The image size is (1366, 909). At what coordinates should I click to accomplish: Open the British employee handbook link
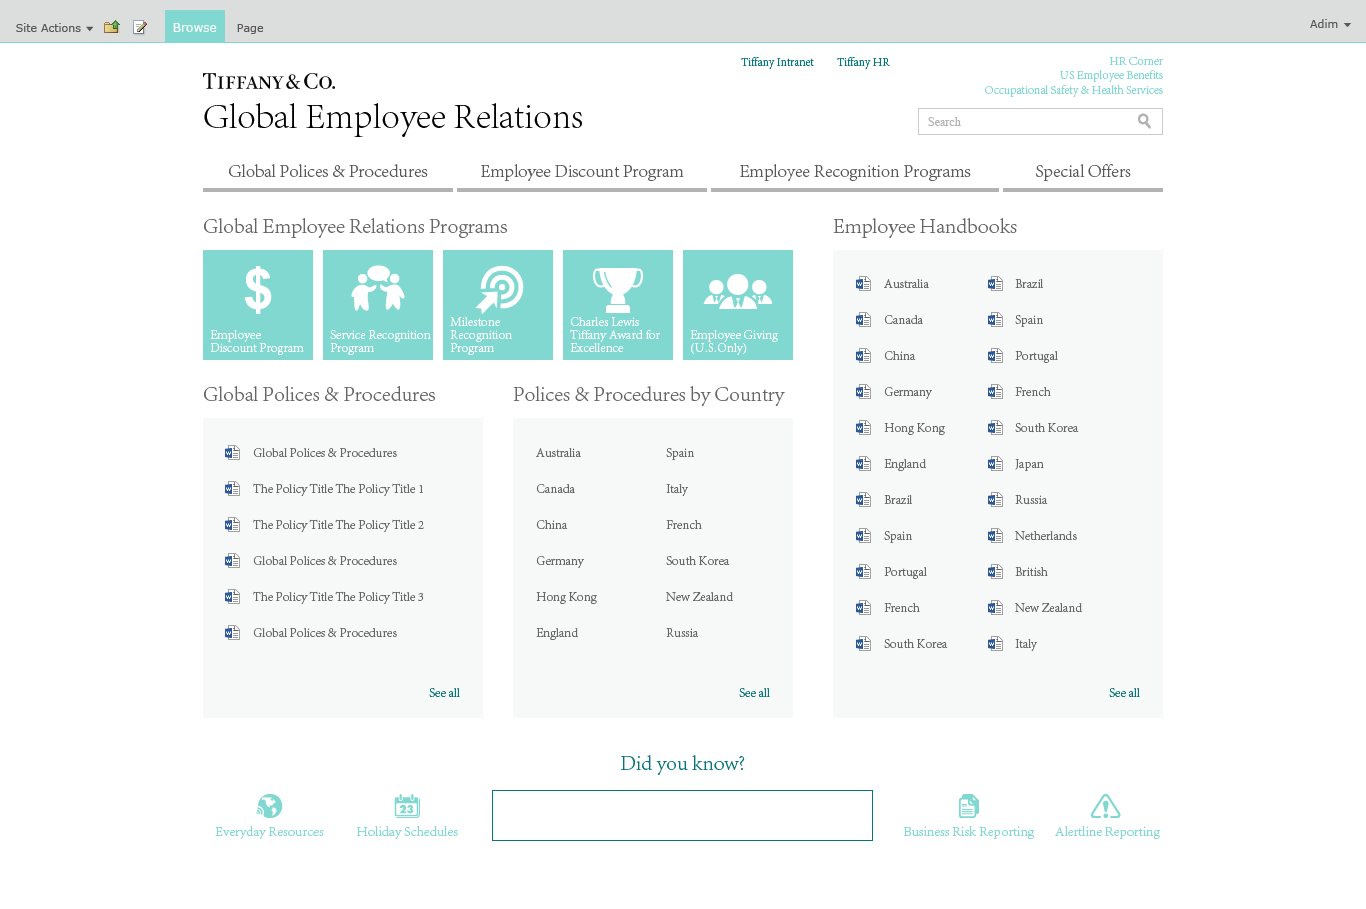(x=1031, y=572)
